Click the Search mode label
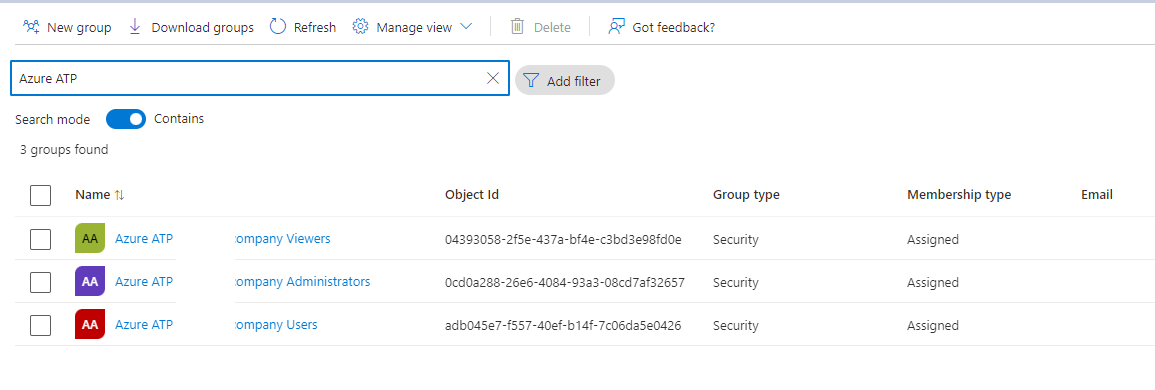 [52, 119]
